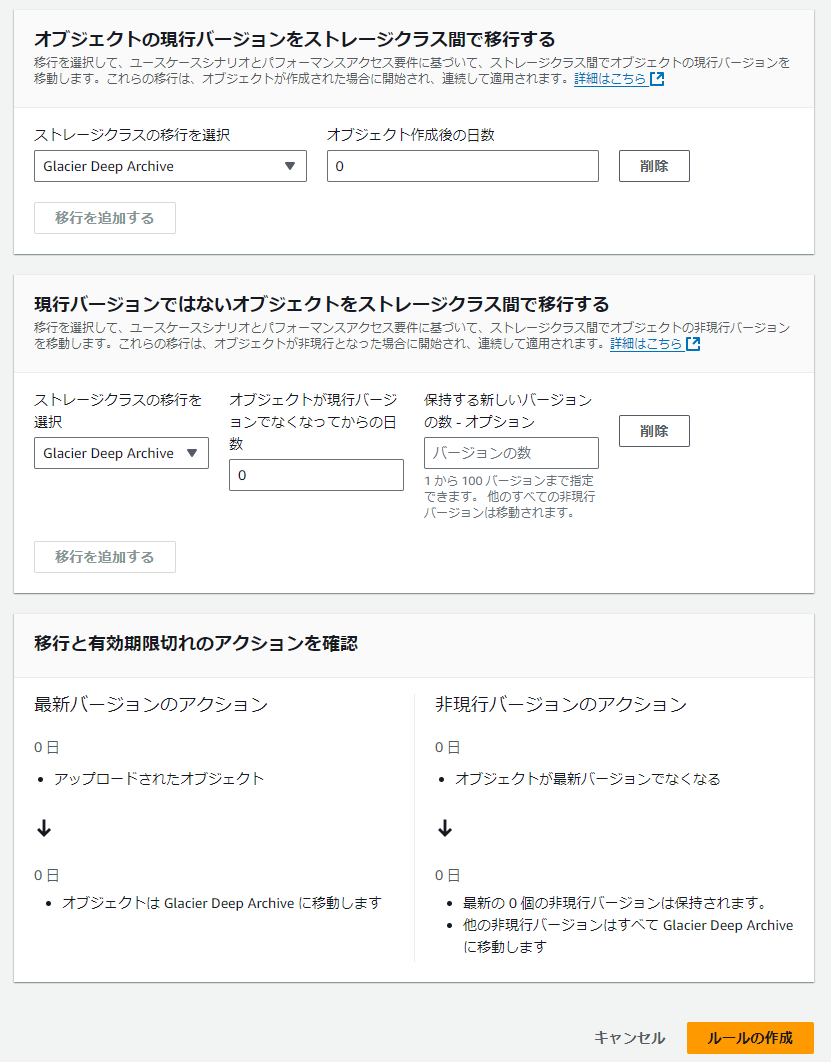Click heading 現行バージョンではないオブジェクトをストレージクラス間で移行する
831x1062 pixels.
pos(322,303)
